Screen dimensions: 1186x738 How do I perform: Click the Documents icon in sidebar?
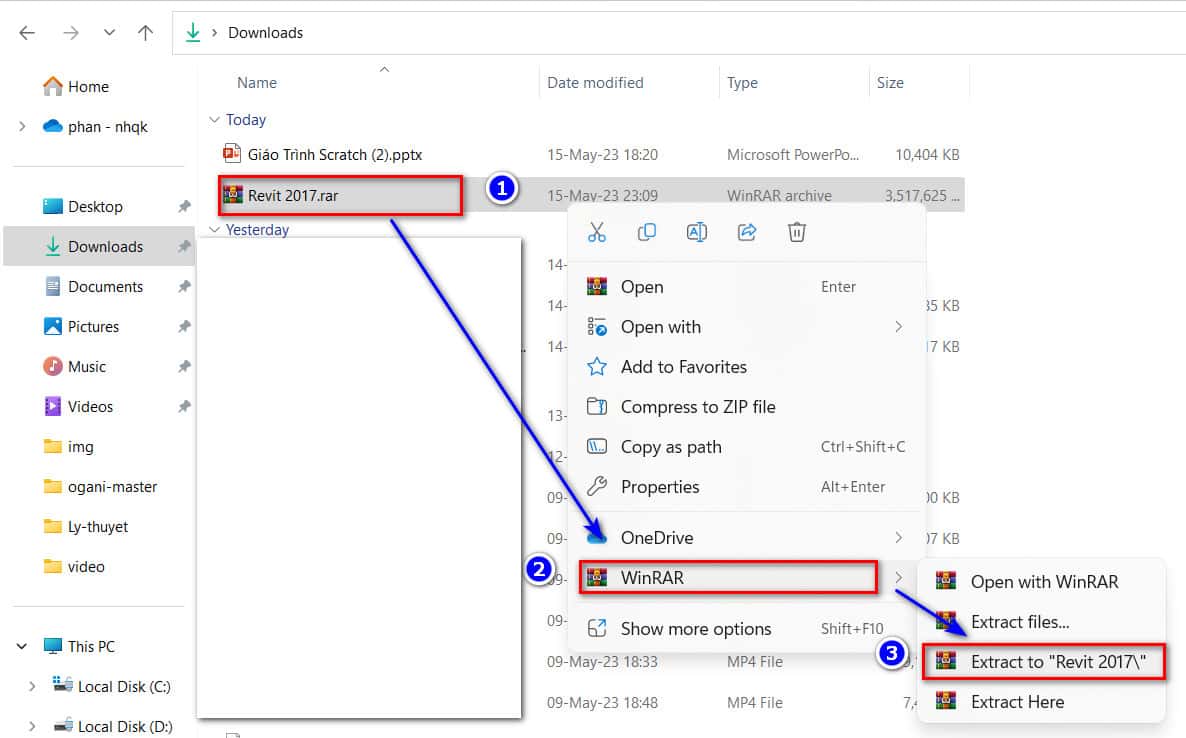(x=53, y=287)
